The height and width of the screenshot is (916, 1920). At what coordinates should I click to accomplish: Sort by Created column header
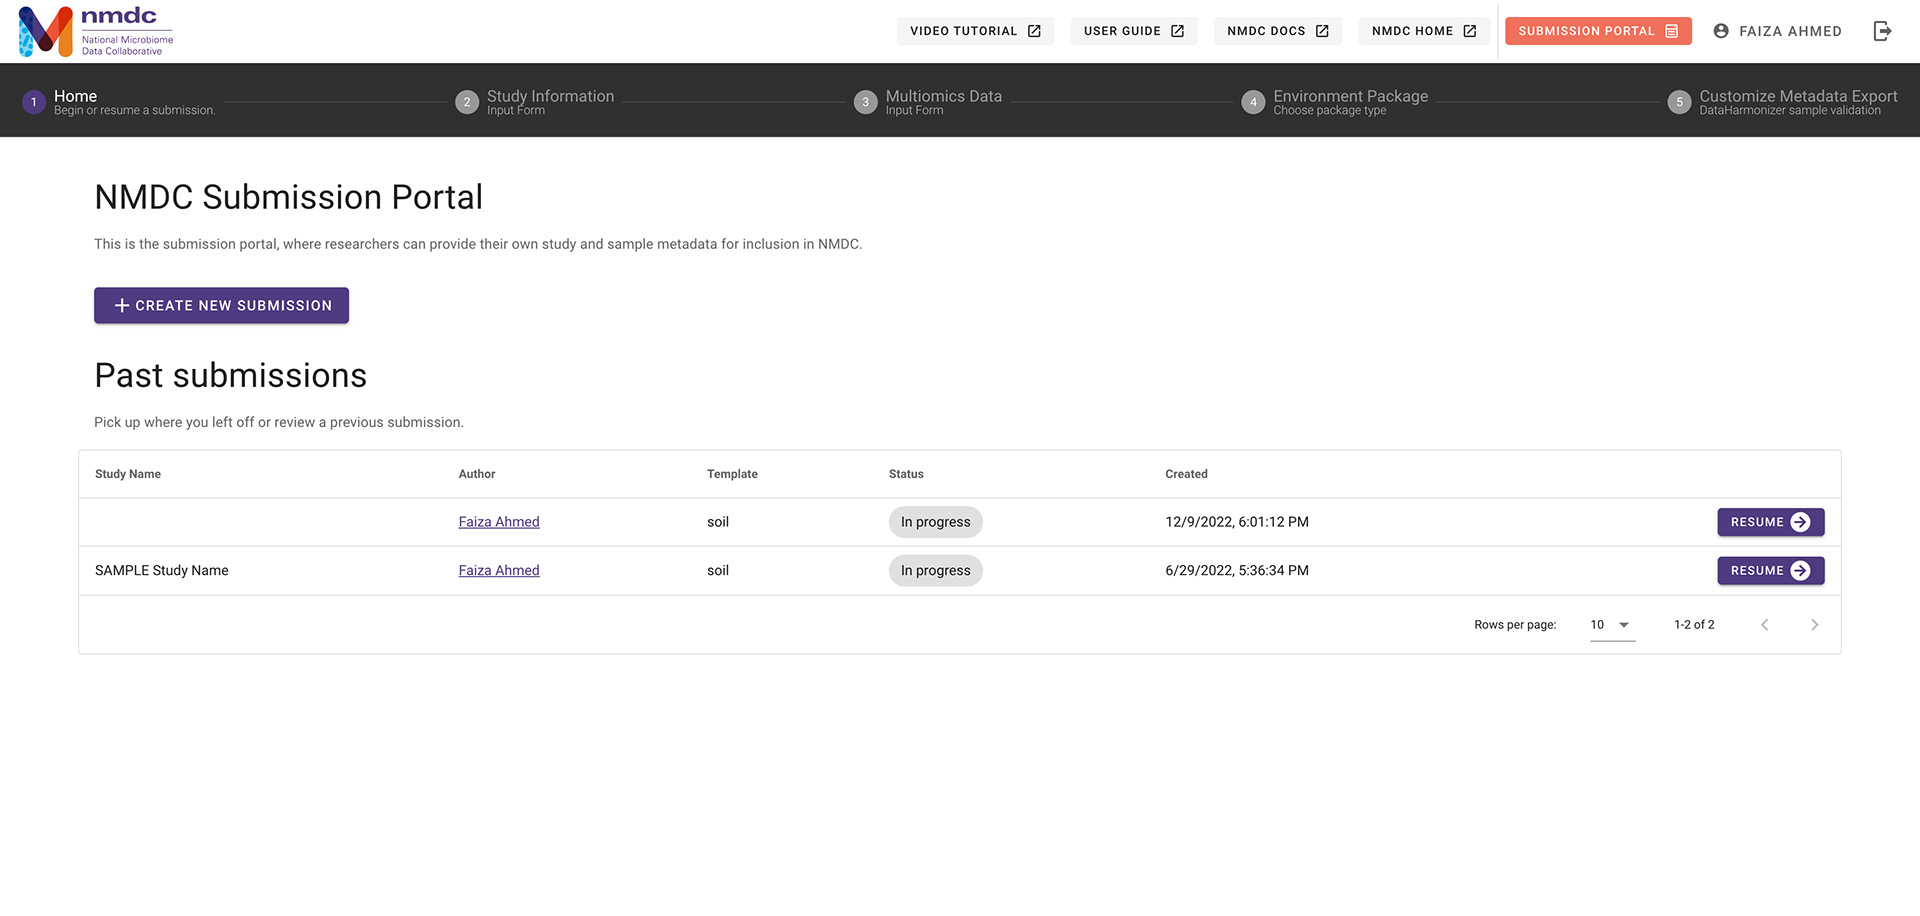pyautogui.click(x=1186, y=474)
